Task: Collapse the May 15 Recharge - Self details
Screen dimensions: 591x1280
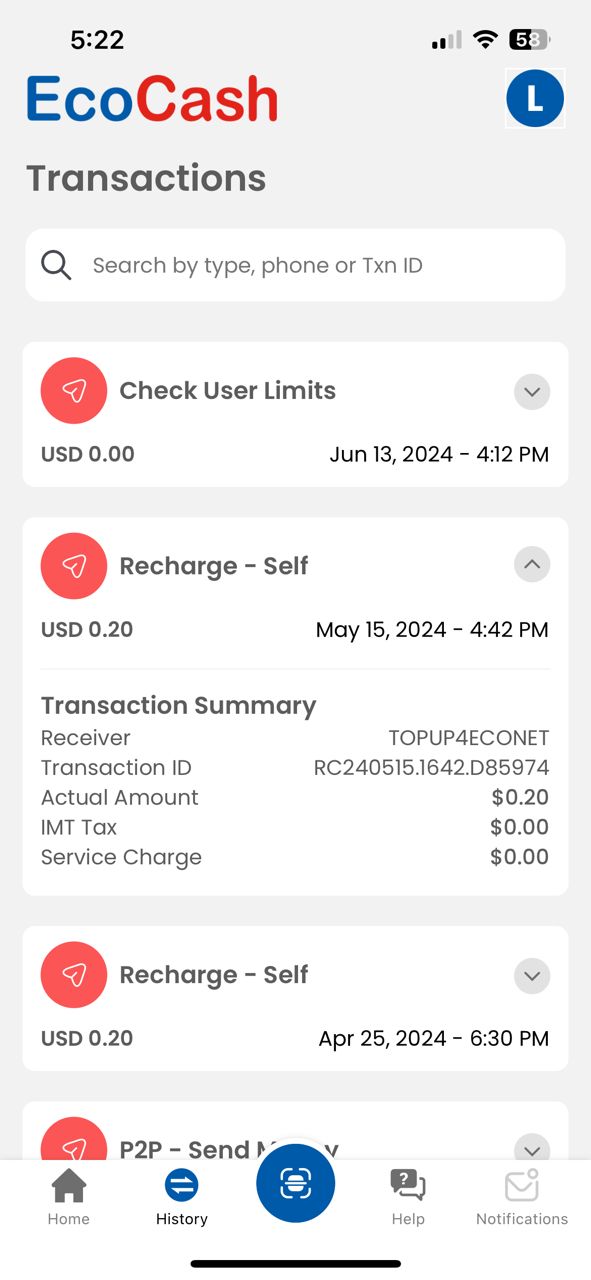Action: (x=532, y=565)
